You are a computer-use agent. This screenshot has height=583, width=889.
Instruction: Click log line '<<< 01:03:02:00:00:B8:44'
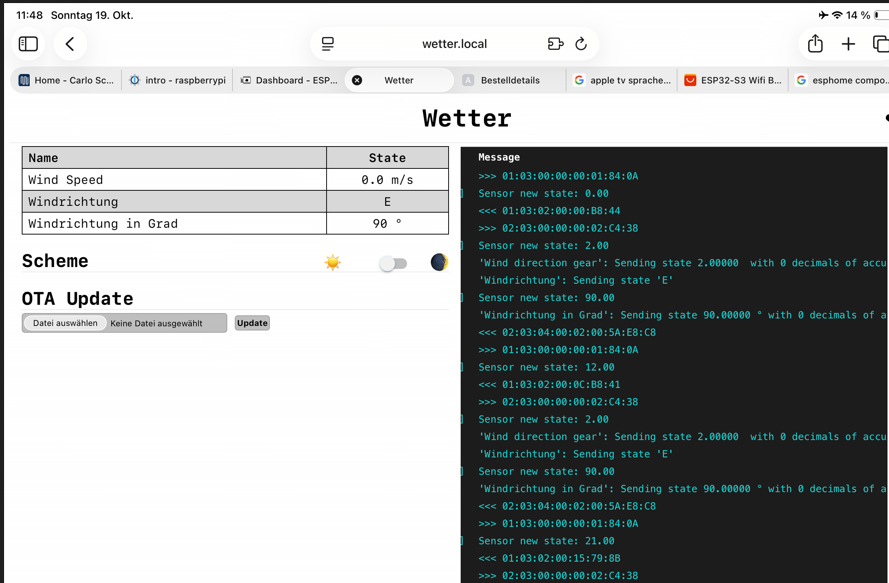click(x=549, y=211)
